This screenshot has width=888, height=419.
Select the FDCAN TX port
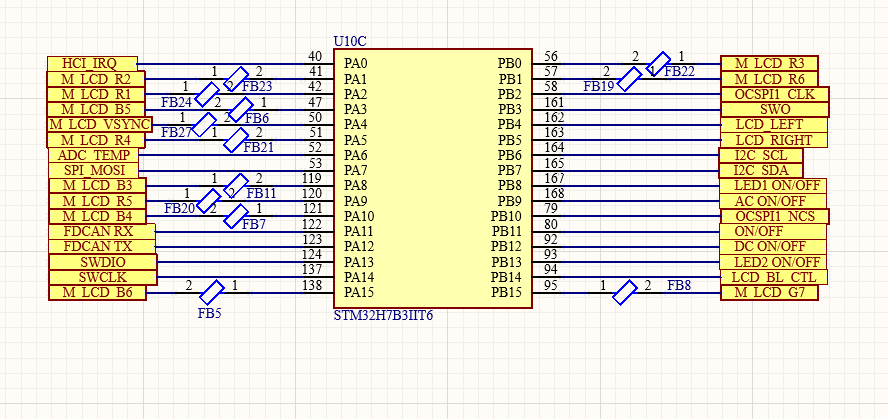click(102, 247)
